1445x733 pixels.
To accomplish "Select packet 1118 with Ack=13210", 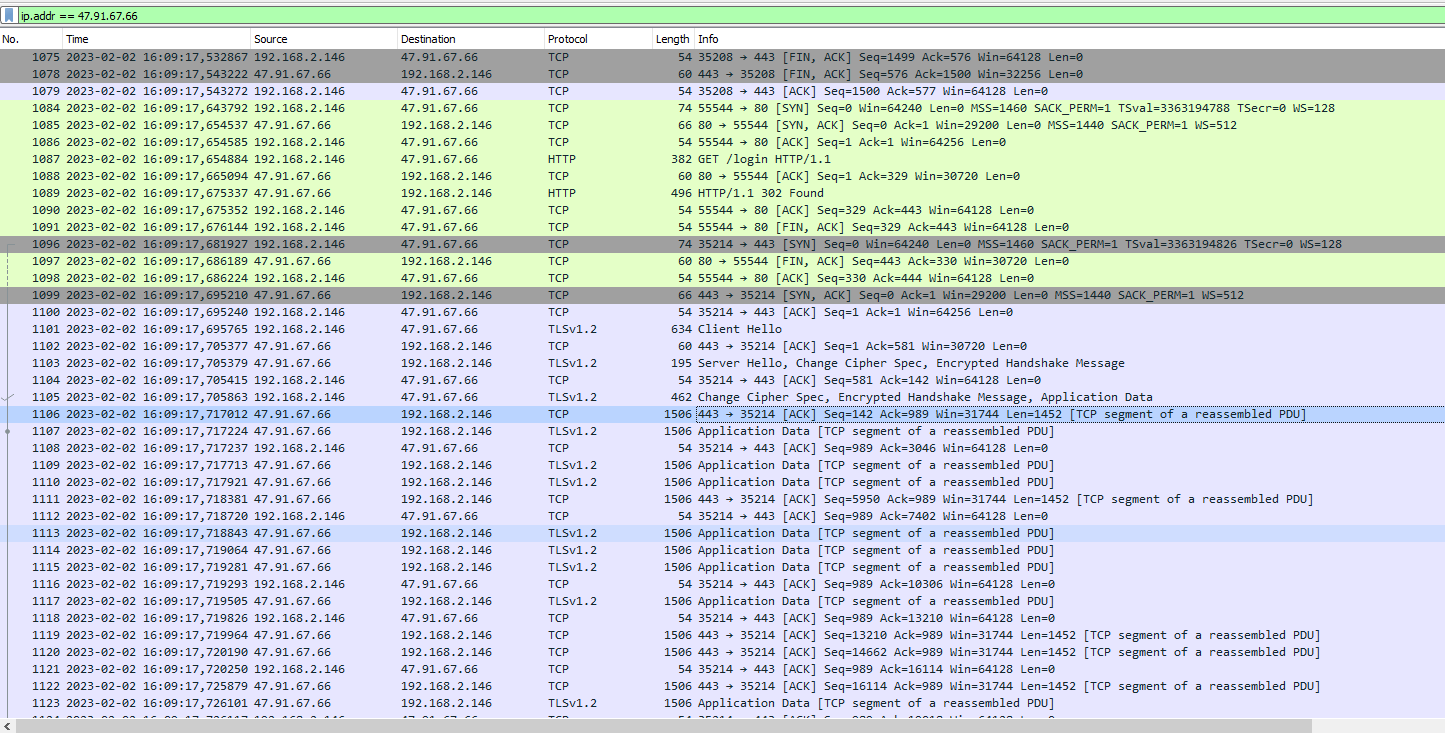I will (722, 618).
